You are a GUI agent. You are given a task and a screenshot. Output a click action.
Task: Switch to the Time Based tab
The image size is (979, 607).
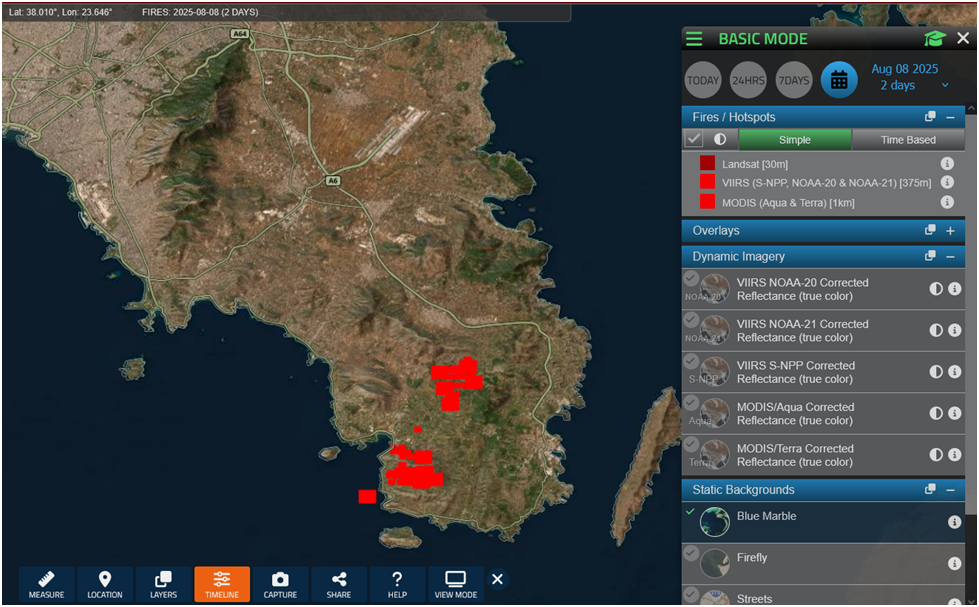(x=908, y=140)
